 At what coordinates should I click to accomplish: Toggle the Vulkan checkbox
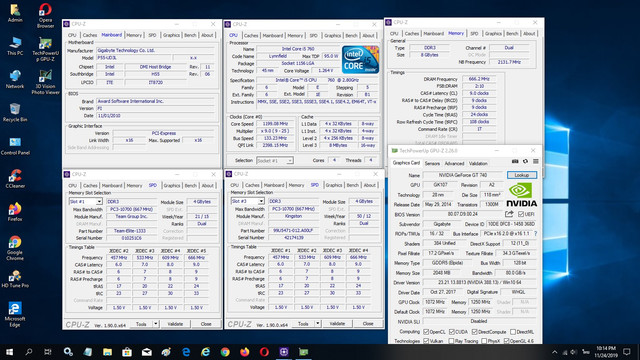pyautogui.click(x=426, y=340)
